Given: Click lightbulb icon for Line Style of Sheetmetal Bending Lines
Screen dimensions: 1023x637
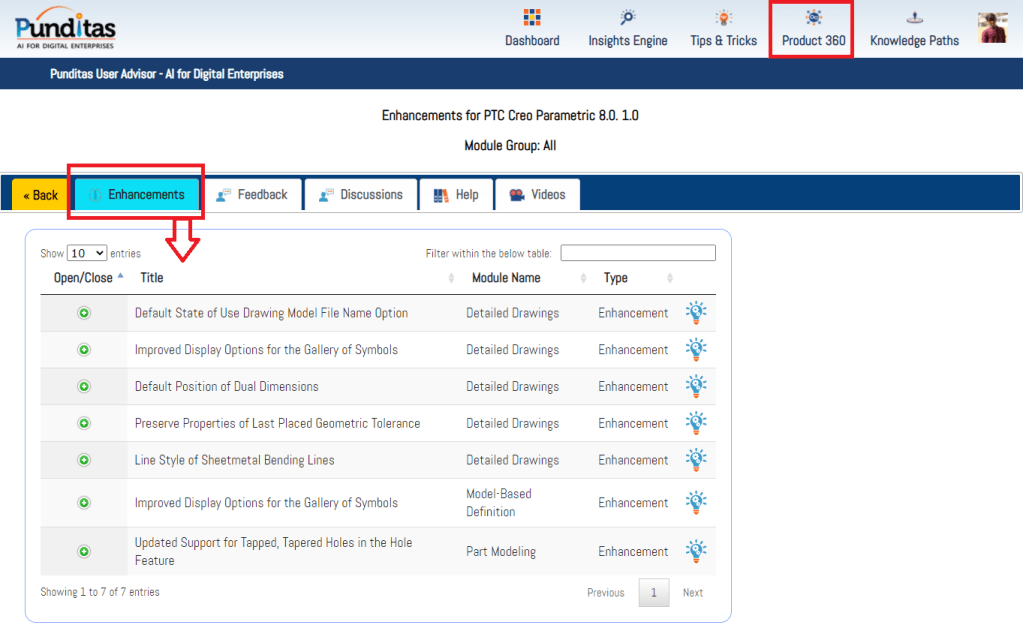Looking at the screenshot, I should point(696,460).
